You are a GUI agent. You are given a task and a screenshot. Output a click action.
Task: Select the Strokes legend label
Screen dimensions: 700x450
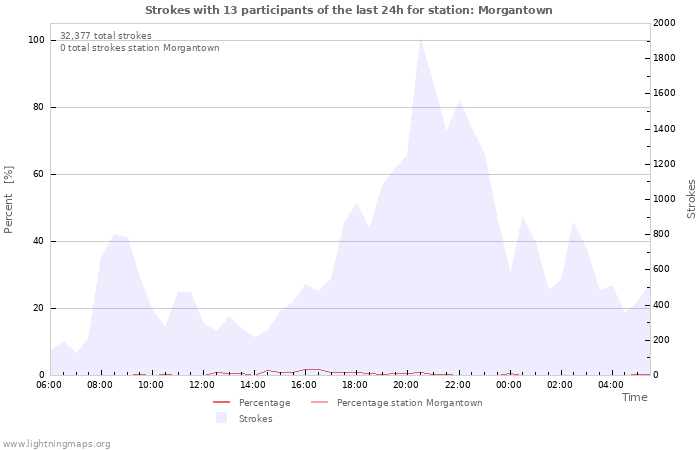[x=255, y=419]
